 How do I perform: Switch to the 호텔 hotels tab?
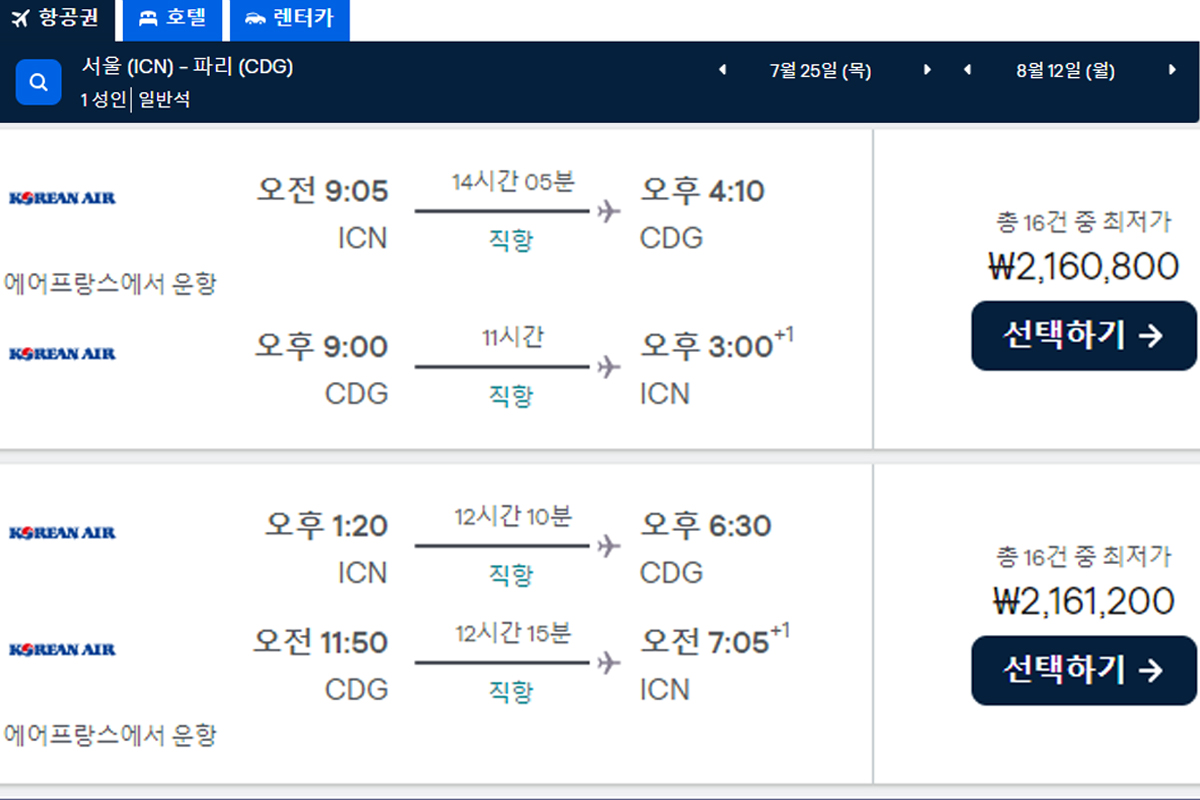pyautogui.click(x=172, y=19)
